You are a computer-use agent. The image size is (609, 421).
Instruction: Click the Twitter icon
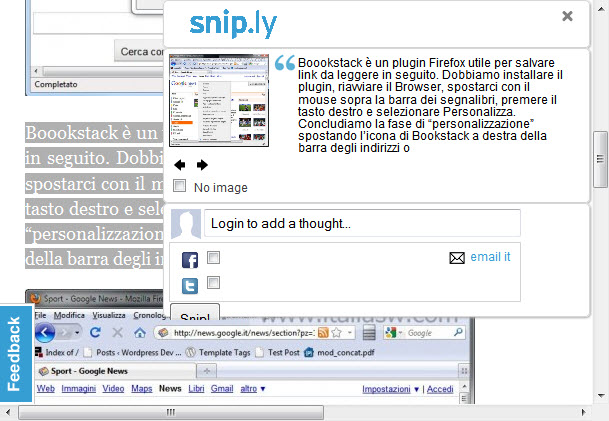[x=190, y=286]
